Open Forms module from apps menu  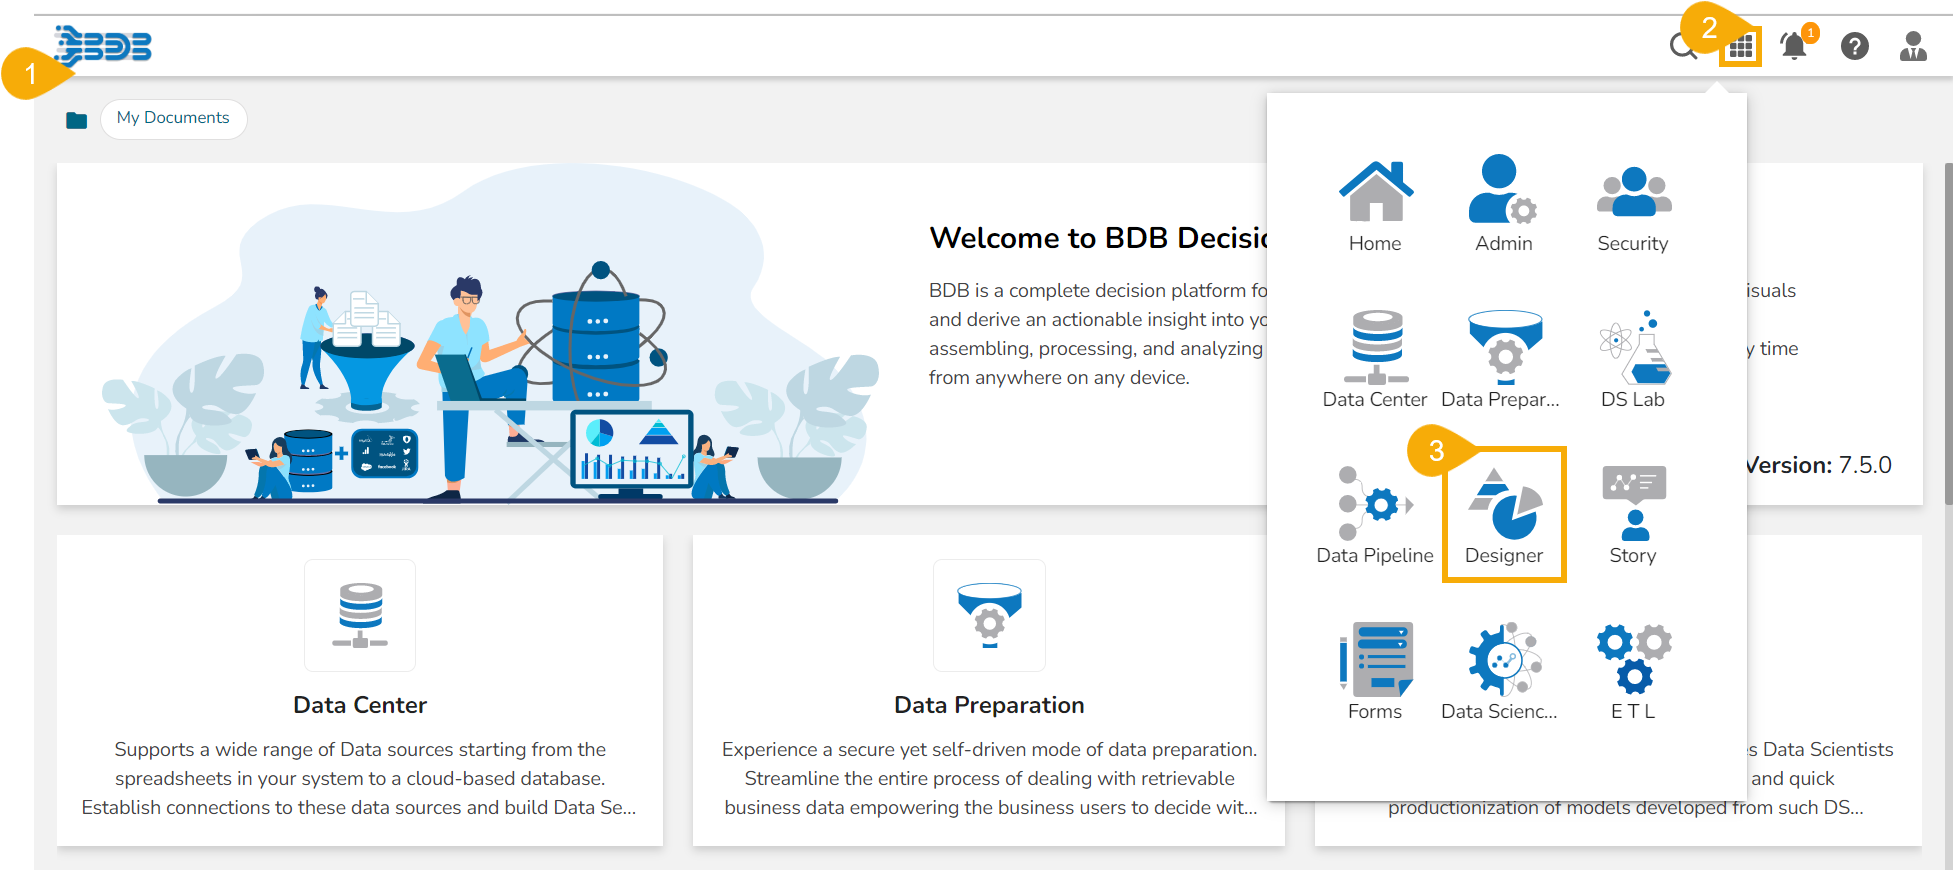point(1375,672)
